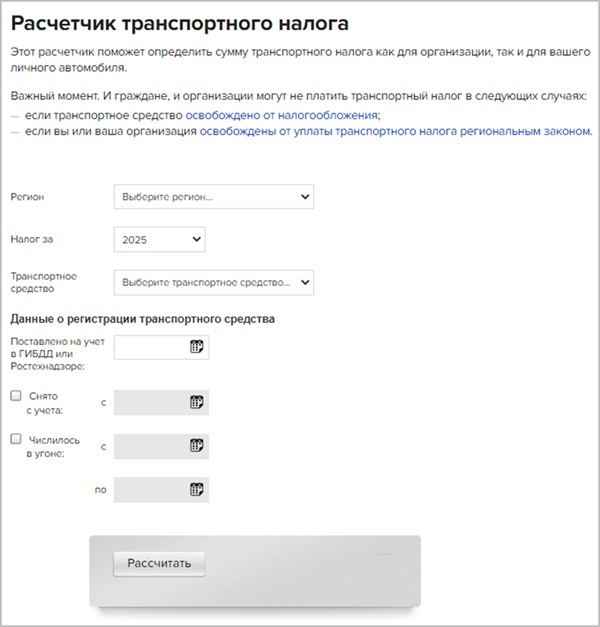
Task: Open the 'Выберите регион' dropdown
Action: coord(214,197)
